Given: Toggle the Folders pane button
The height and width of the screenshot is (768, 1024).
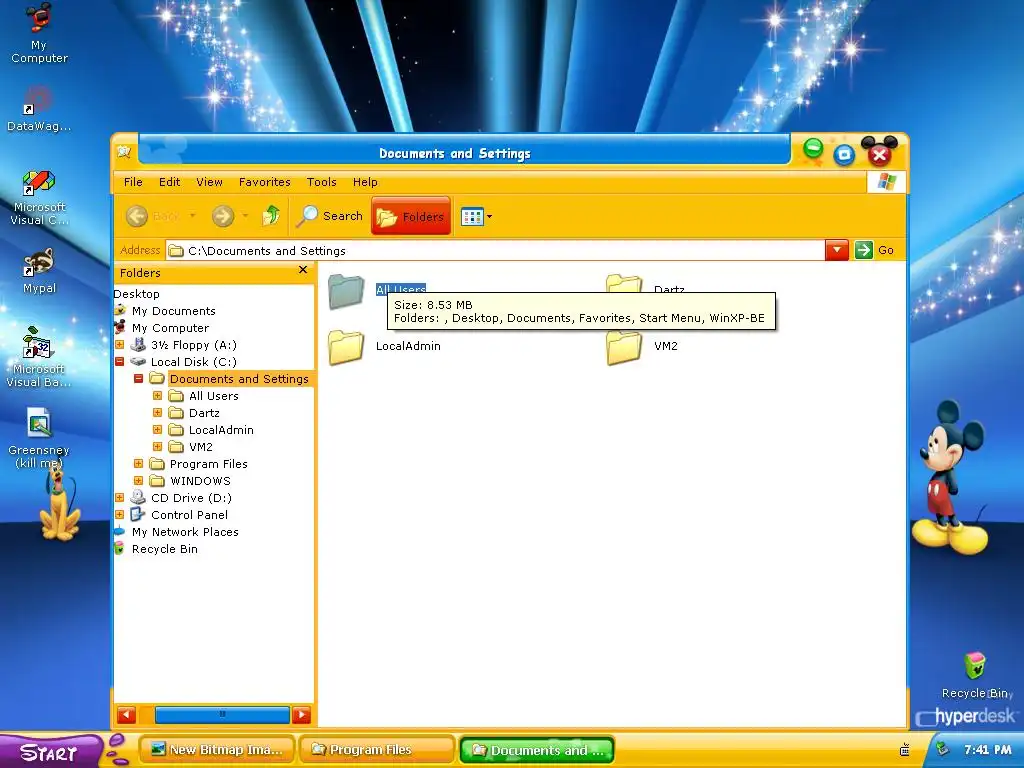Looking at the screenshot, I should (x=411, y=216).
